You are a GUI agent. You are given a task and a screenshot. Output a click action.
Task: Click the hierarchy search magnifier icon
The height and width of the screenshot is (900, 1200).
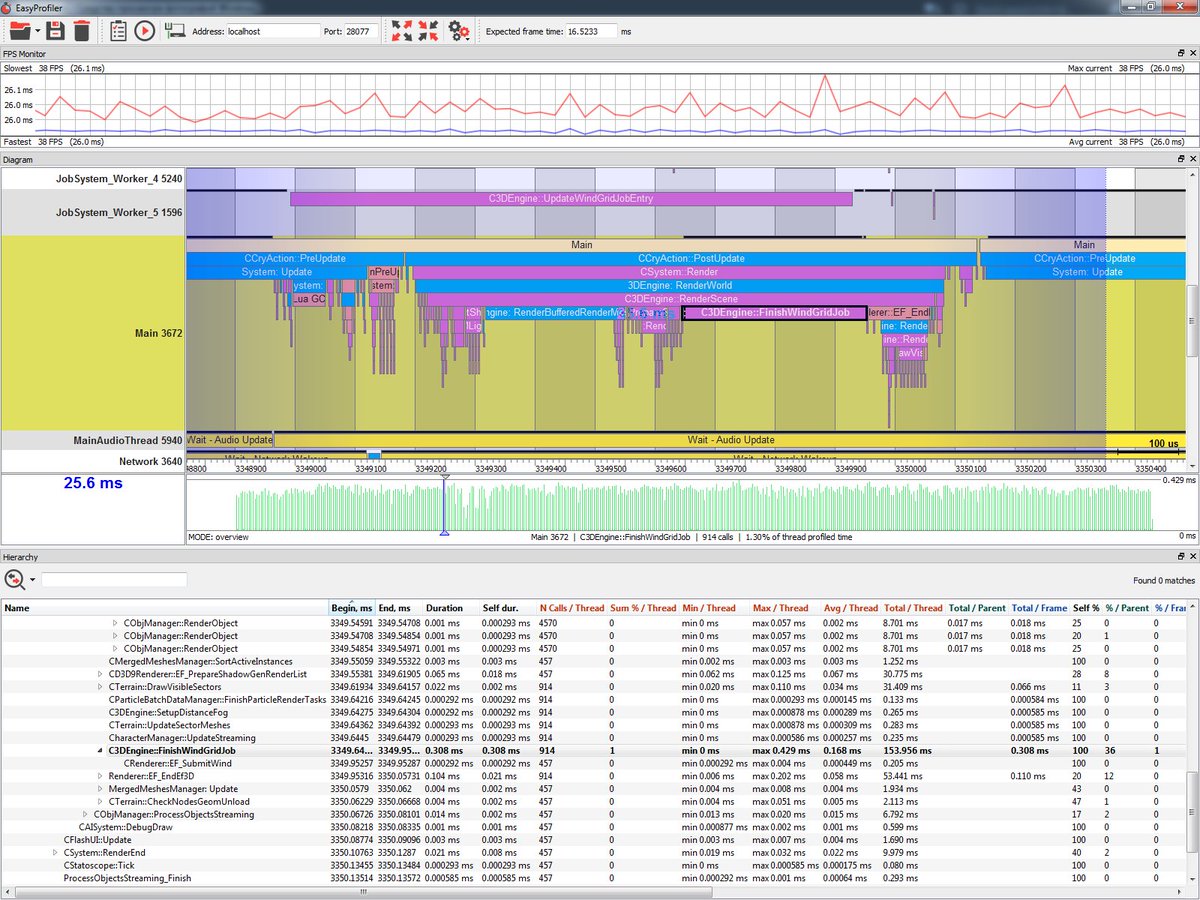(x=14, y=579)
